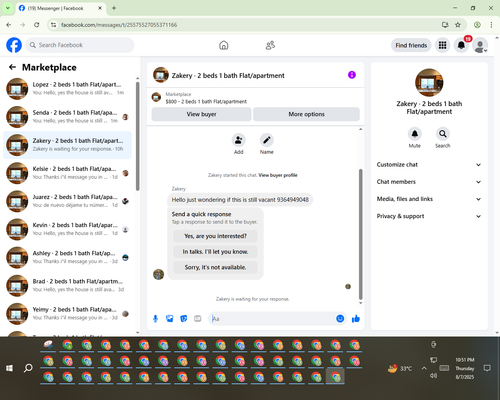Click the Search magnifier in chat panel
Viewport: 500px width, 400px height.
[x=443, y=134]
